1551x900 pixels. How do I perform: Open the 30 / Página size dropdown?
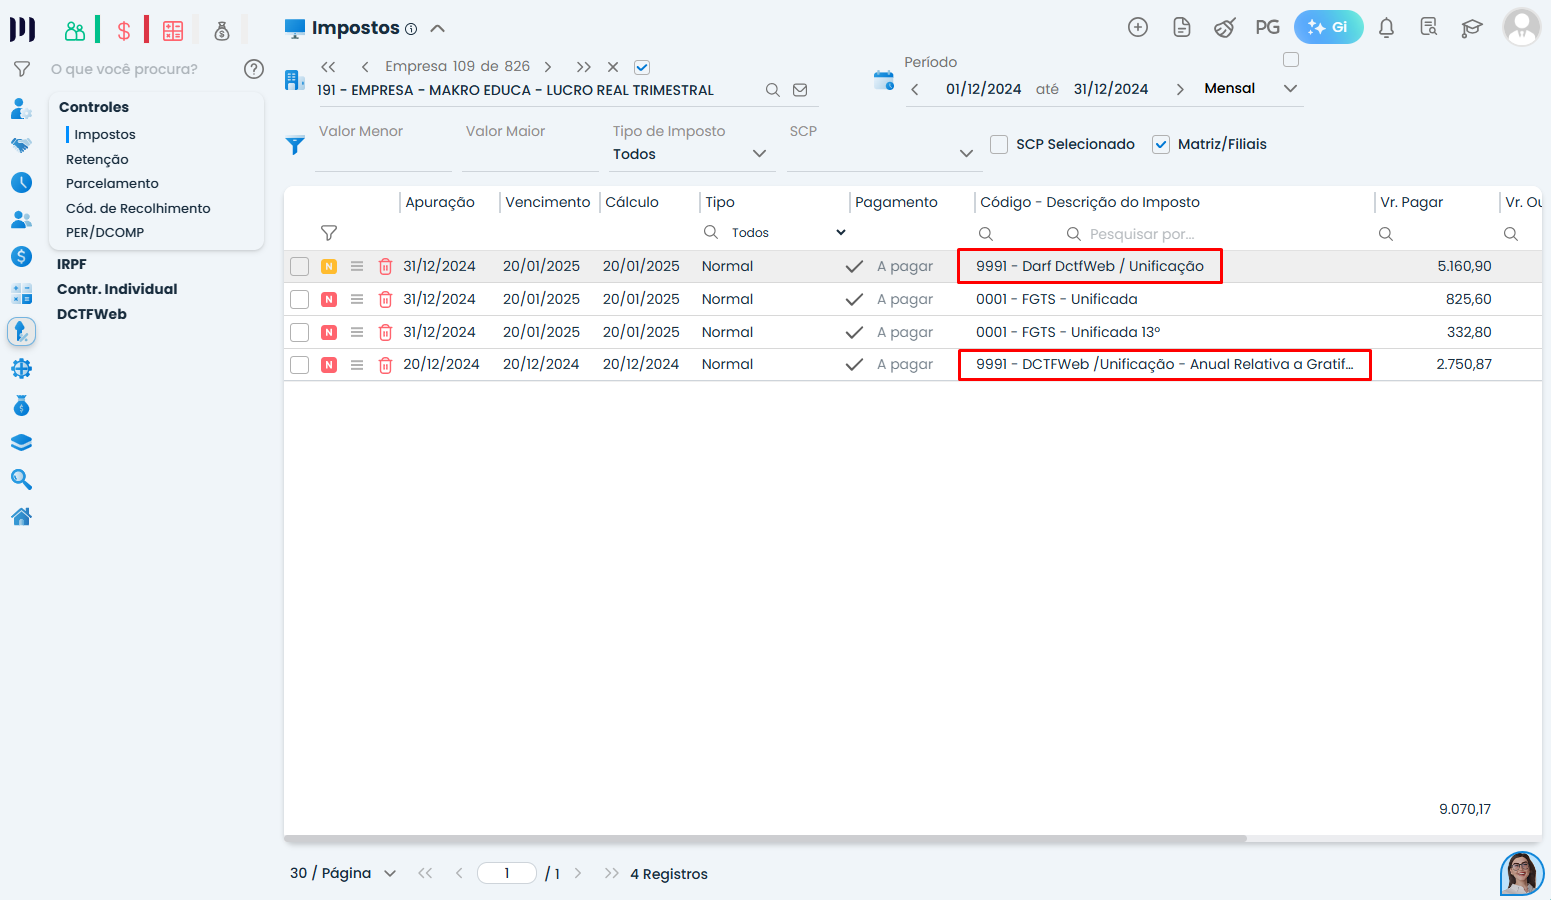tap(343, 873)
